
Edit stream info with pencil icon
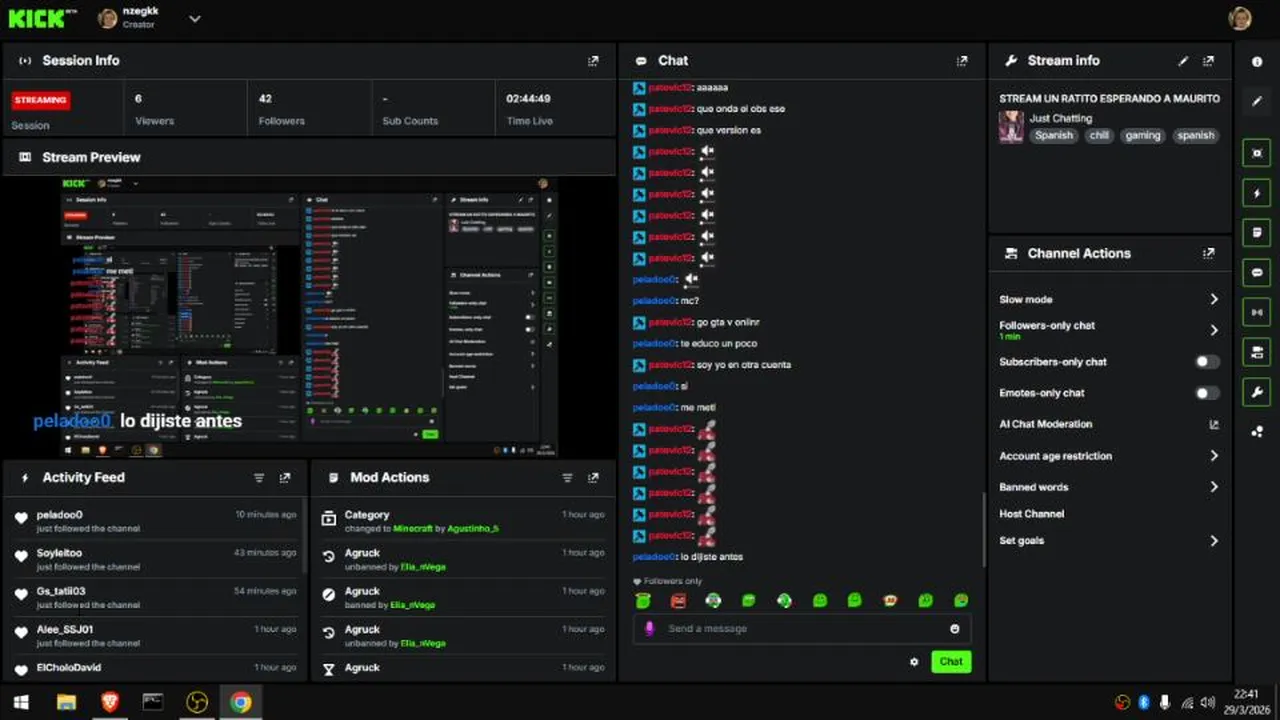click(1183, 61)
